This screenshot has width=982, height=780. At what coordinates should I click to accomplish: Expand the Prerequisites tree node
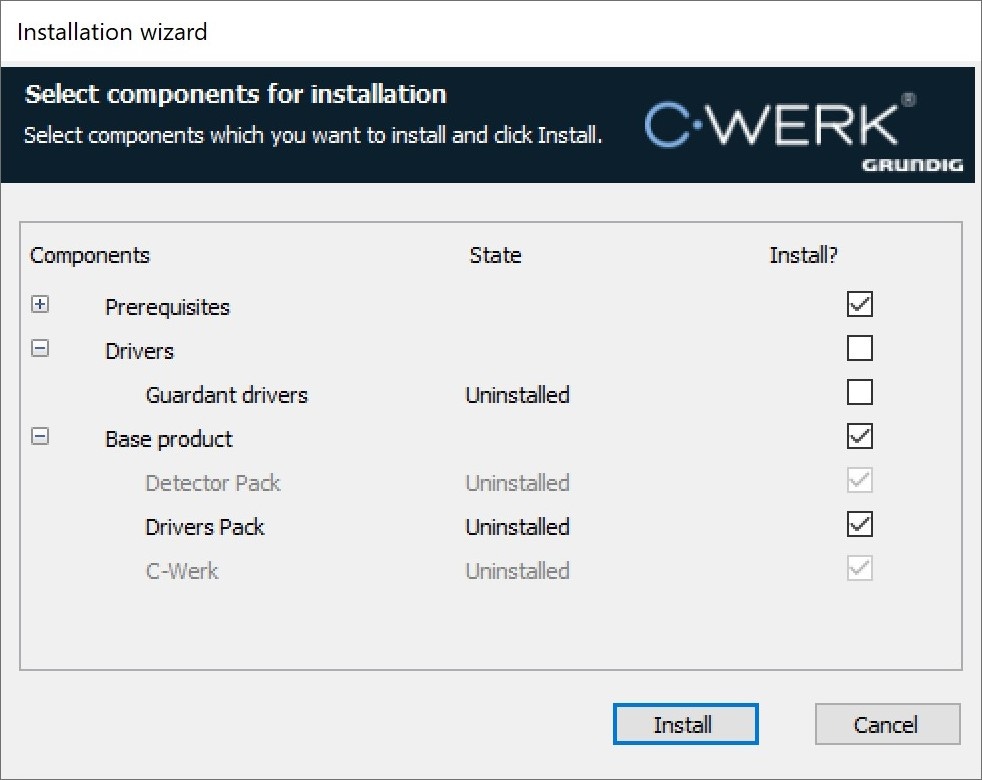40,305
